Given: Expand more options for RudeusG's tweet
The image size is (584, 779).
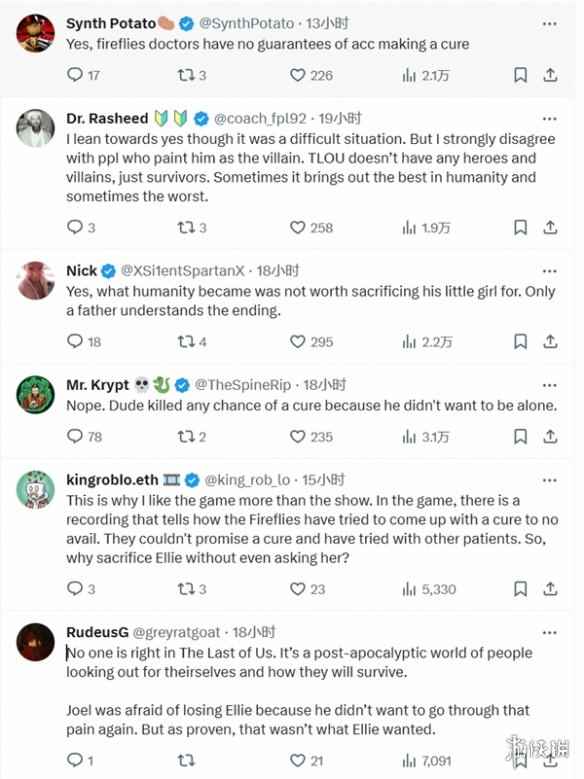Looking at the screenshot, I should pyautogui.click(x=549, y=633).
